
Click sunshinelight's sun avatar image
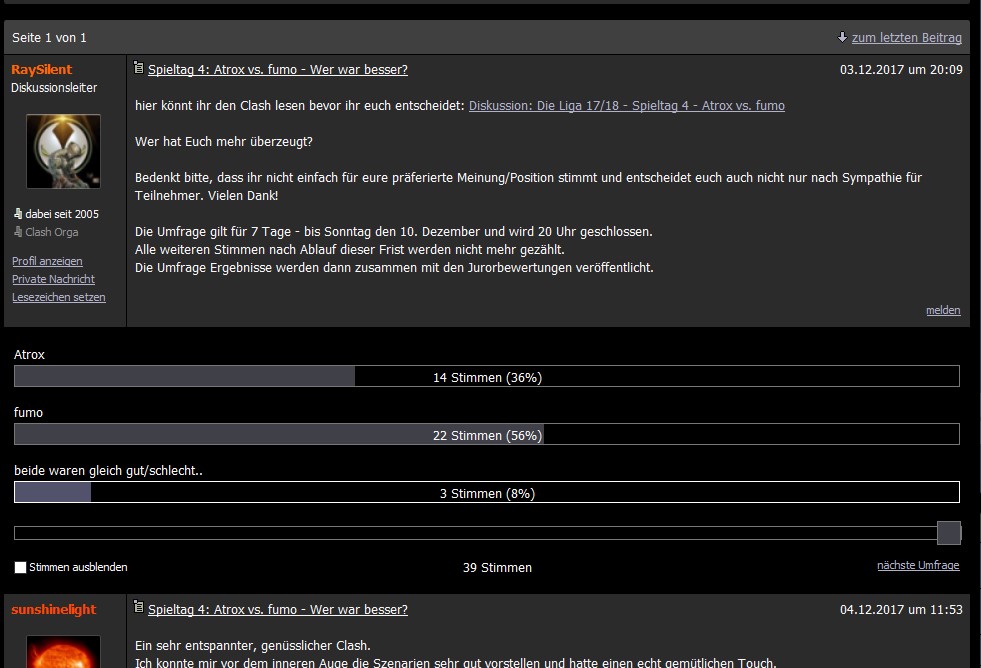[x=63, y=652]
